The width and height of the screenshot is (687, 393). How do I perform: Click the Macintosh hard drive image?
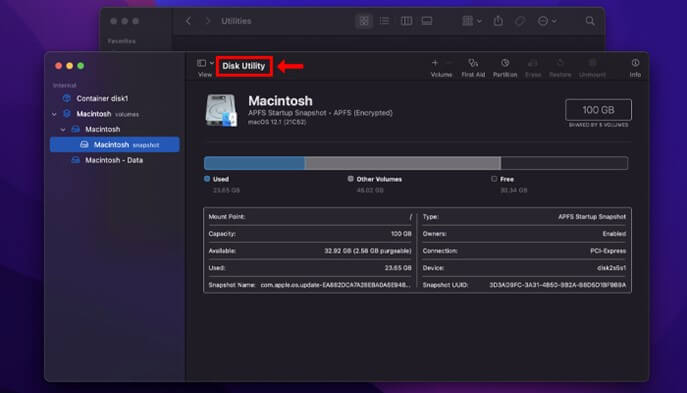(221, 110)
